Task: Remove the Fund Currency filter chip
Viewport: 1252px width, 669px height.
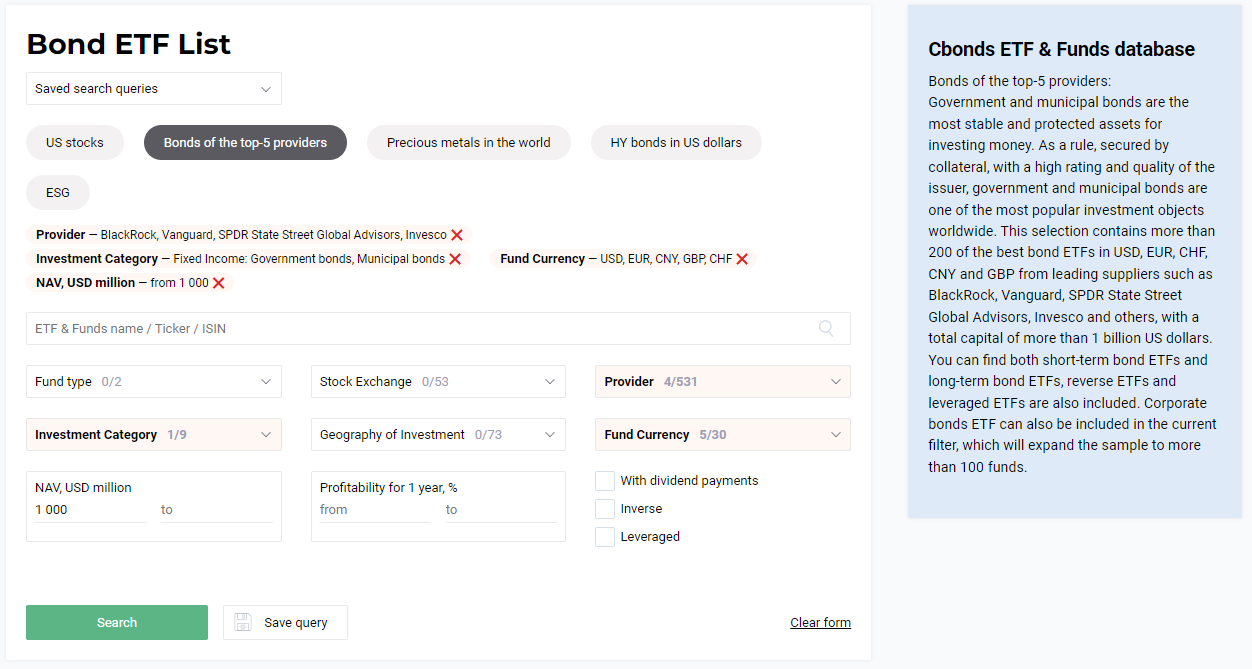Action: 741,258
